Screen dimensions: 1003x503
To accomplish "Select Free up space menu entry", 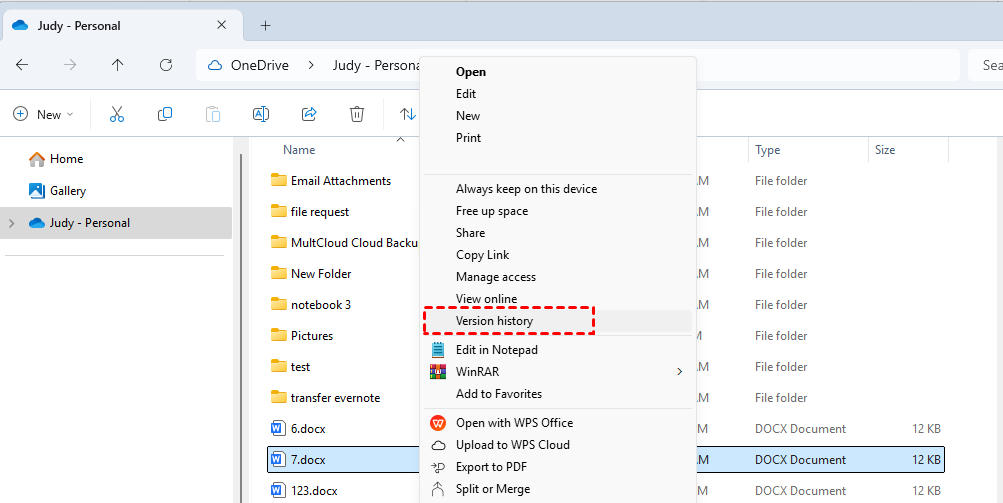I will tap(492, 211).
